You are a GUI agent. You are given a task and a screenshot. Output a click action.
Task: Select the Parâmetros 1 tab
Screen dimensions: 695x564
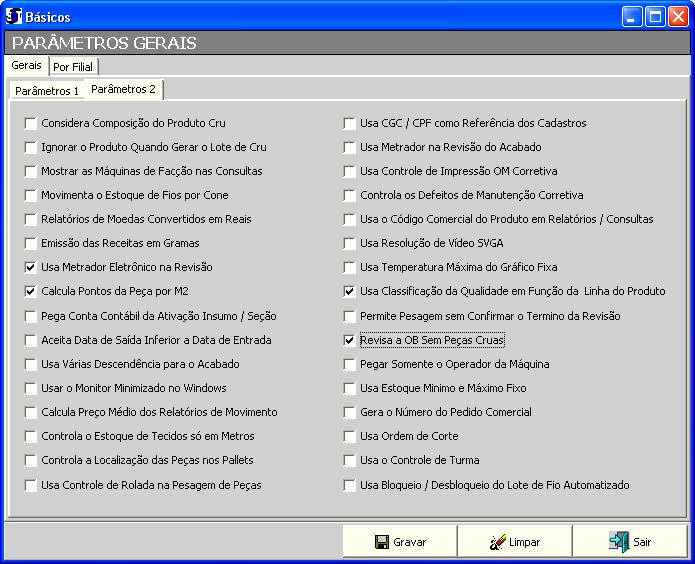pos(47,90)
